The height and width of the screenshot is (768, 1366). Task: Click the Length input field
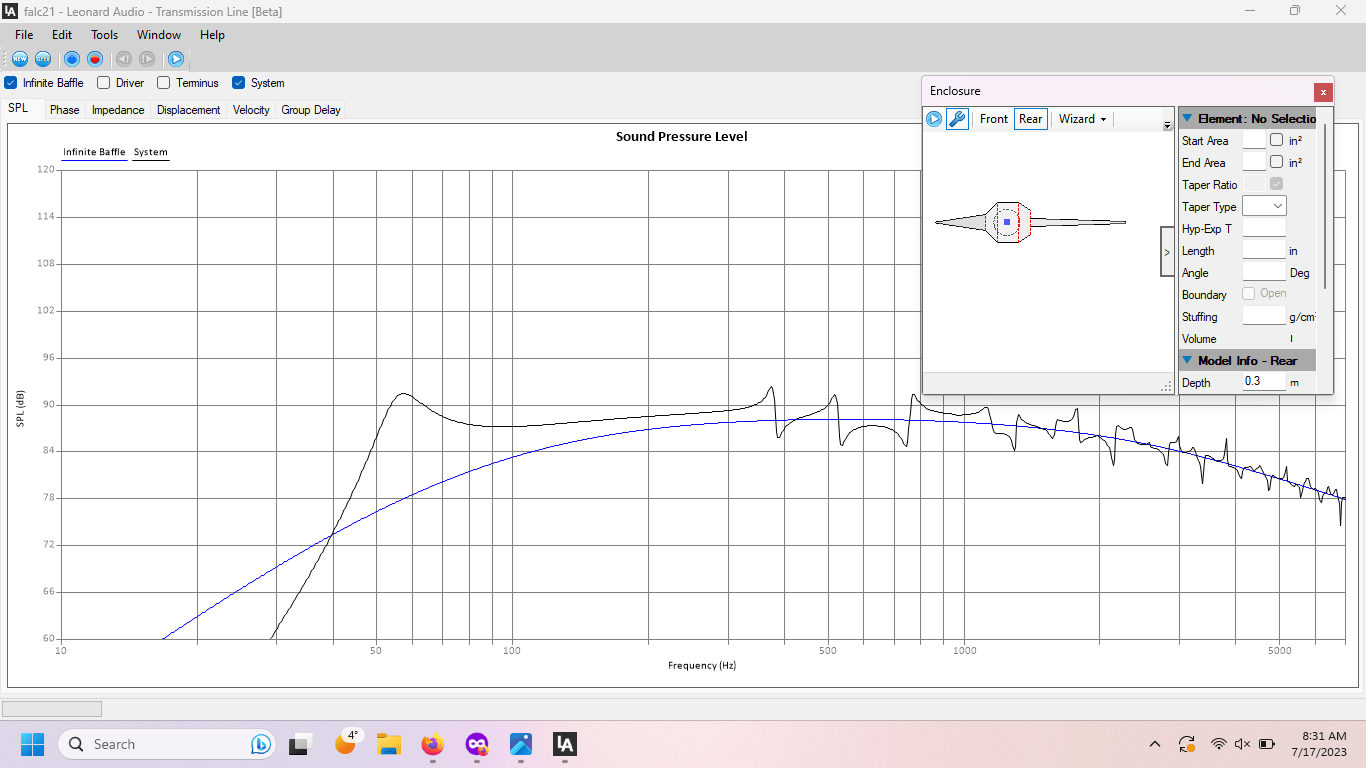point(1264,250)
